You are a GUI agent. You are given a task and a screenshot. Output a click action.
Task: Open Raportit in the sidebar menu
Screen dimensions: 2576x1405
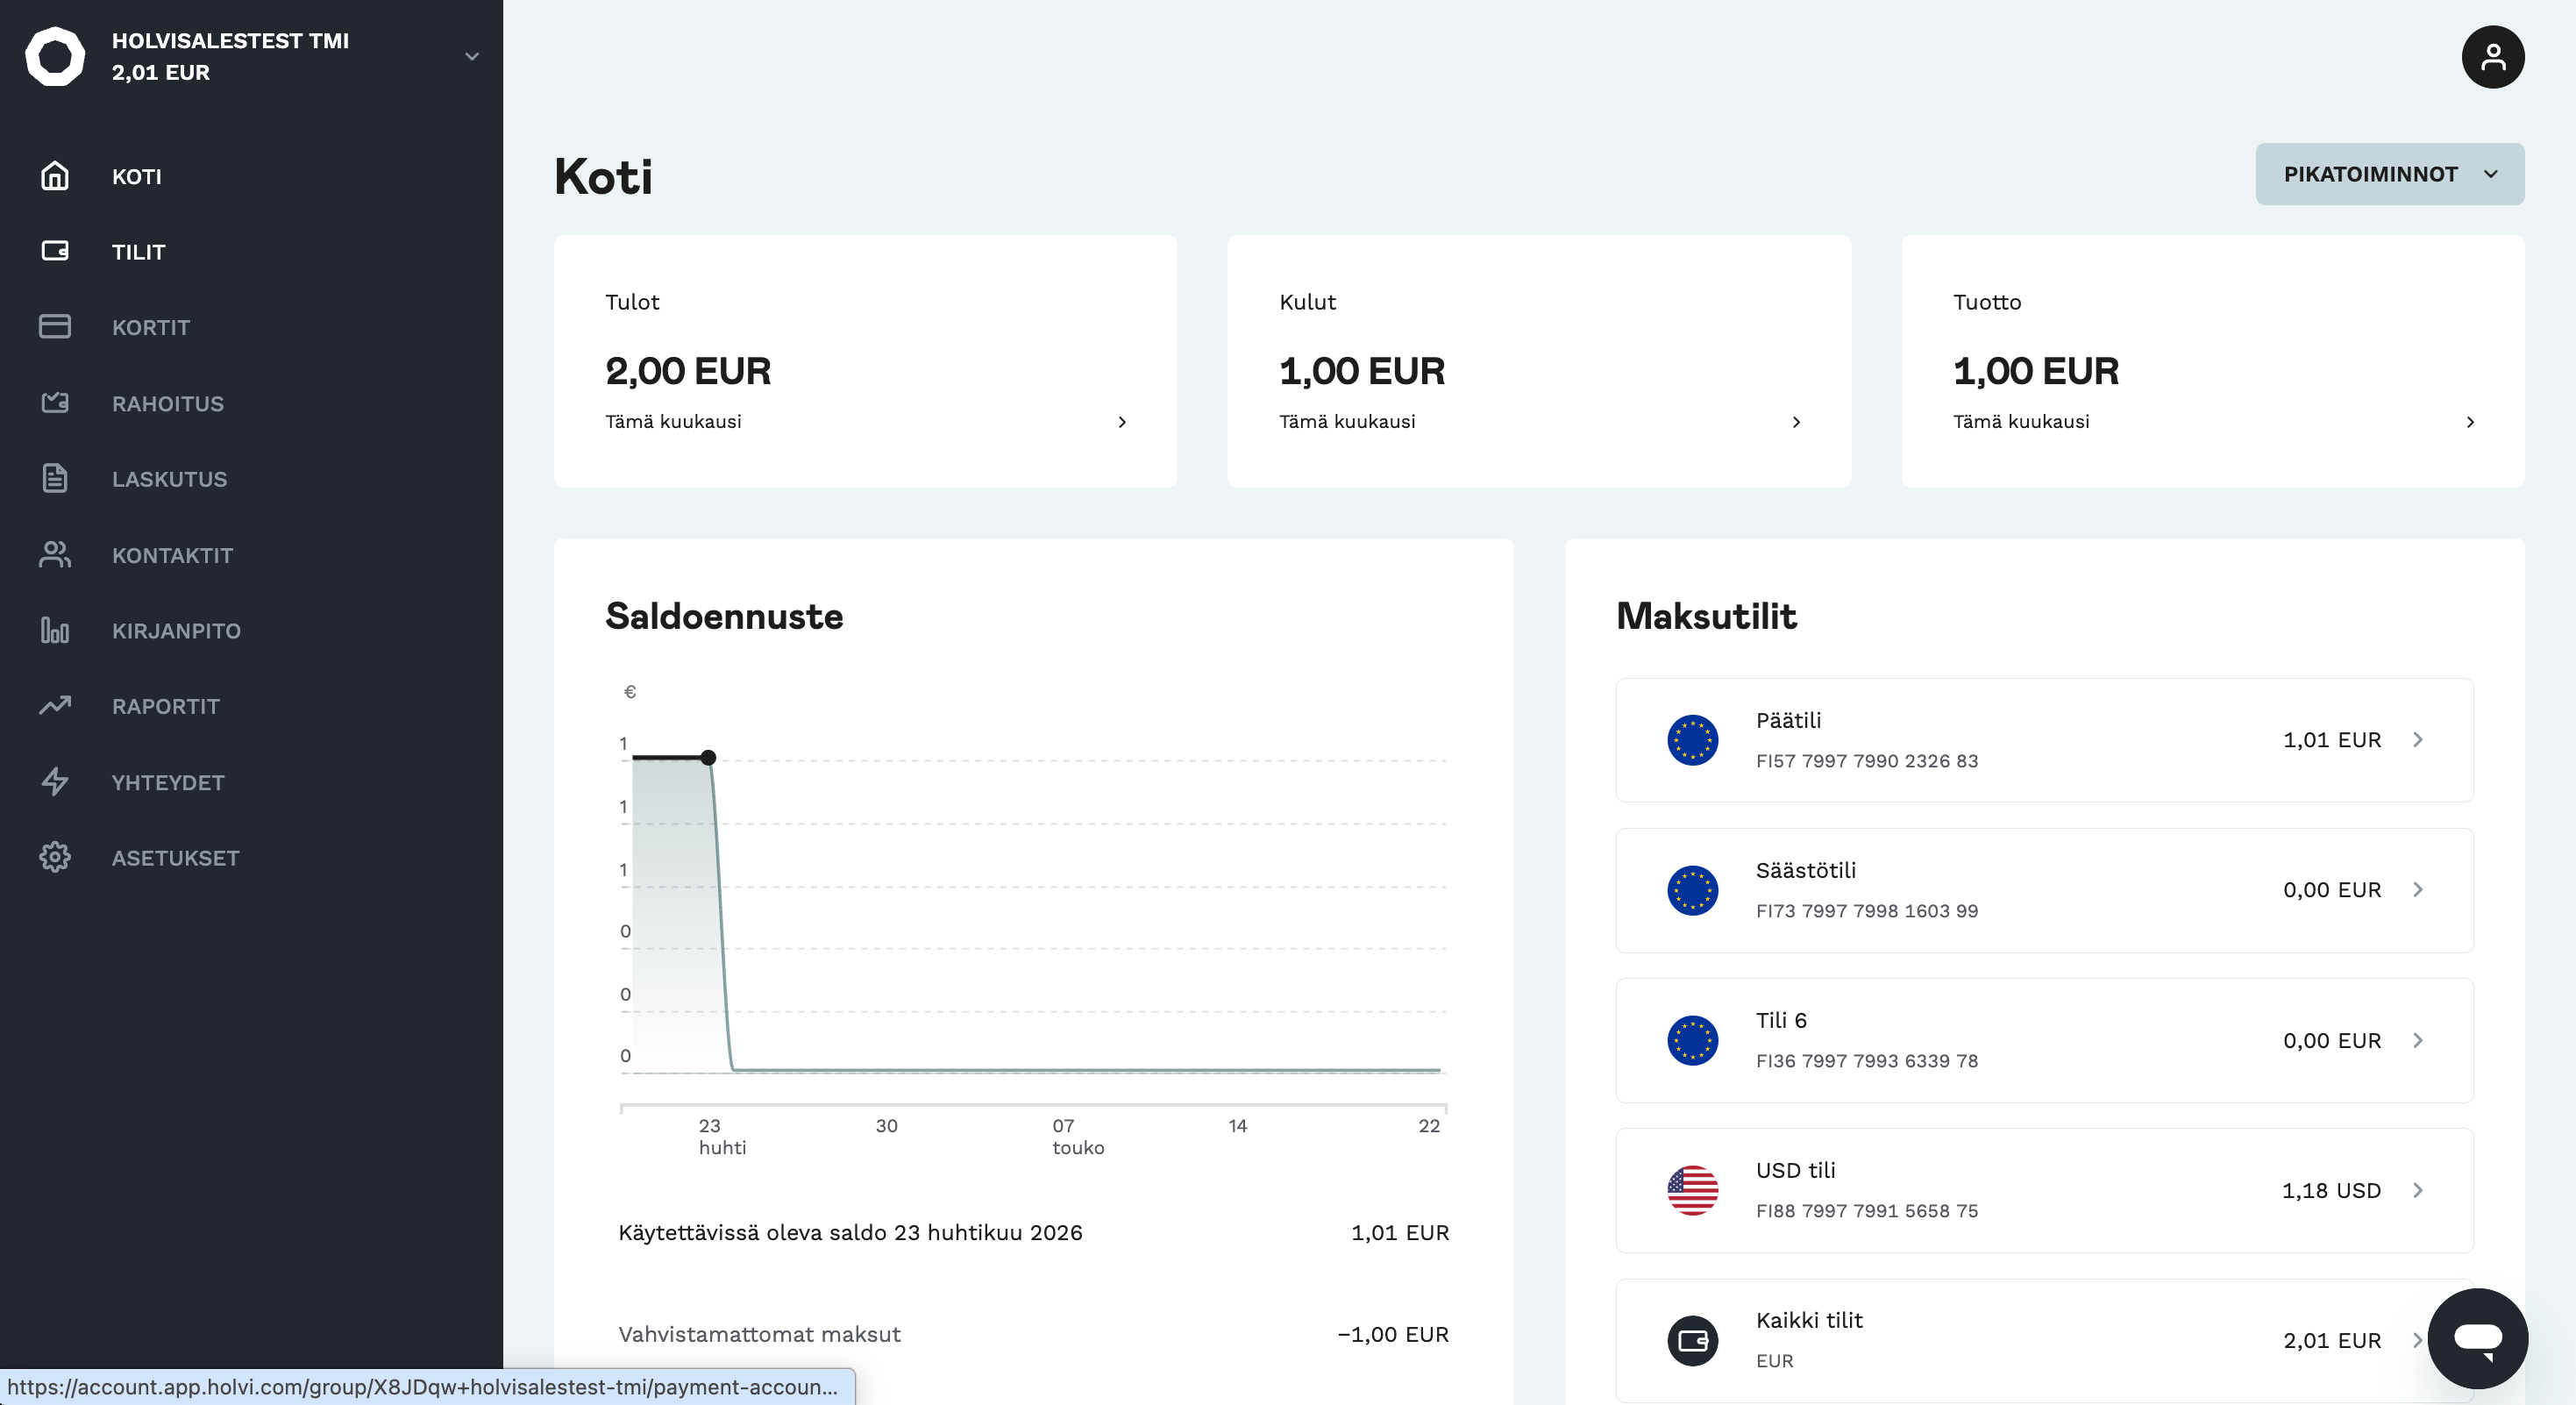click(166, 706)
